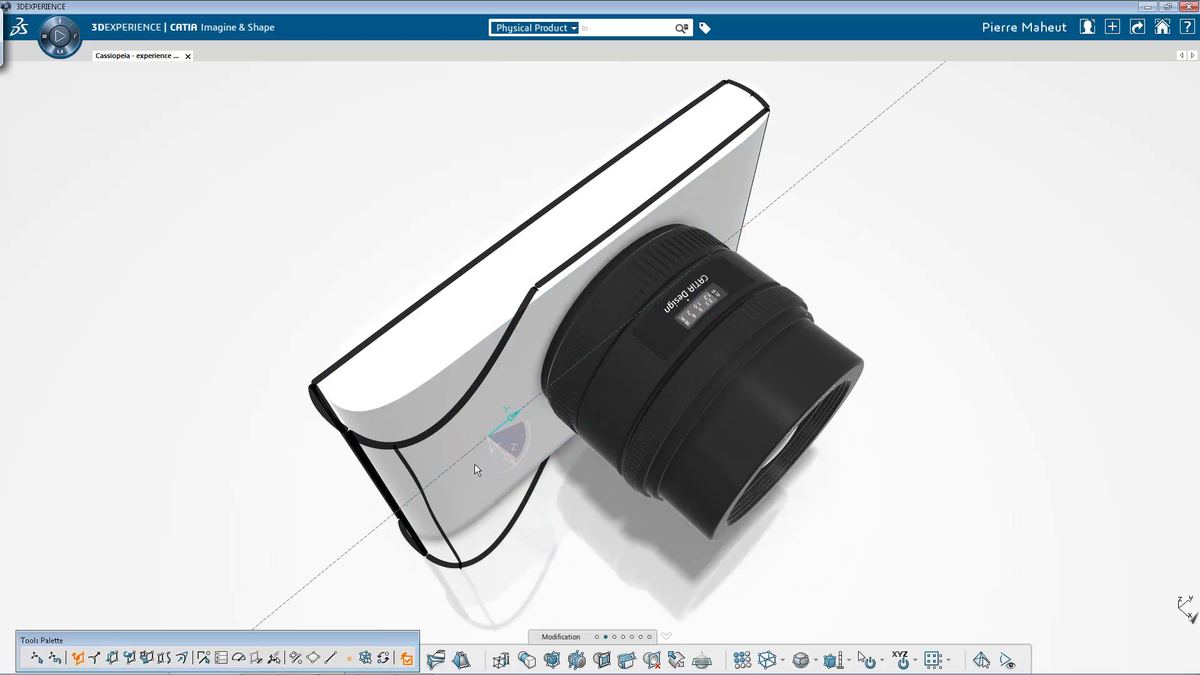Open the Pierre Maheut user name
1200x675 pixels.
(x=1024, y=27)
